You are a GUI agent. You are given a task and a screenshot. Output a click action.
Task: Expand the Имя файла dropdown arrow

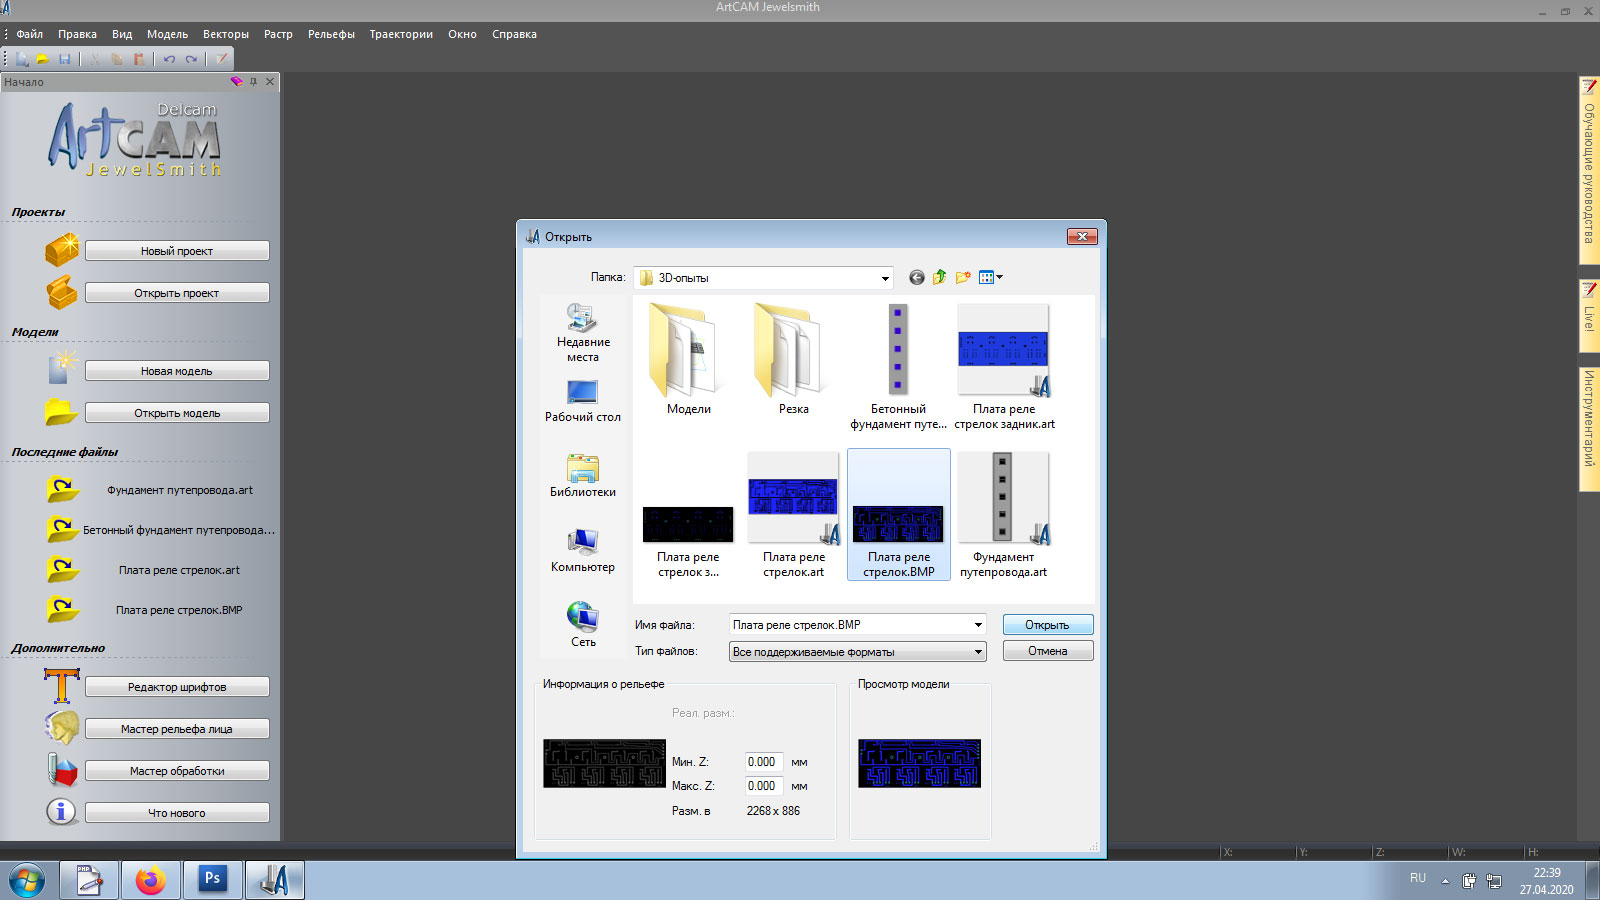(x=978, y=625)
